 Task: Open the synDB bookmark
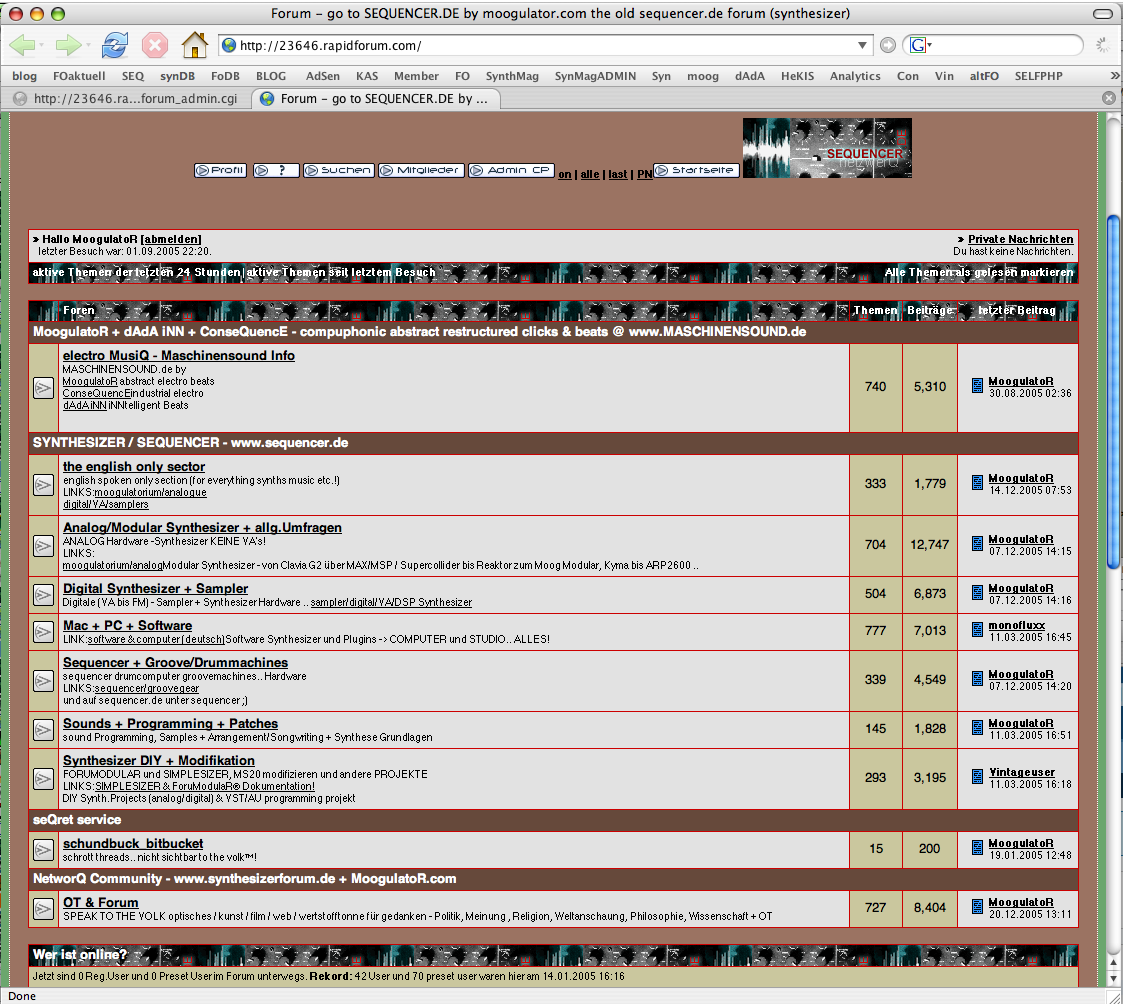[178, 76]
